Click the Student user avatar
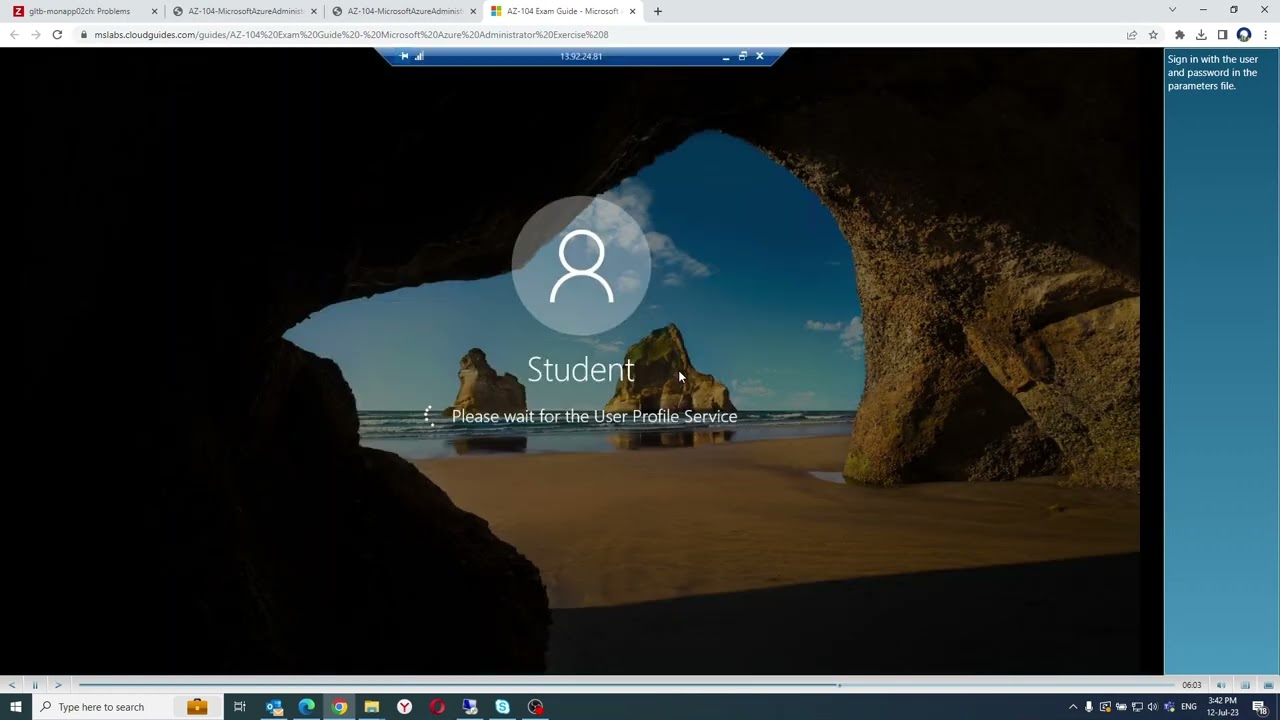 click(x=581, y=266)
